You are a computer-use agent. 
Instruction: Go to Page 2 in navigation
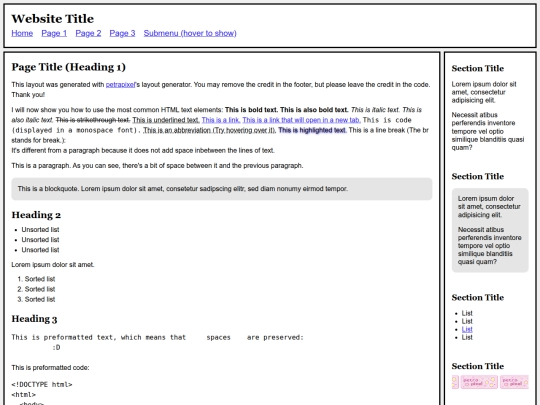coord(88,33)
